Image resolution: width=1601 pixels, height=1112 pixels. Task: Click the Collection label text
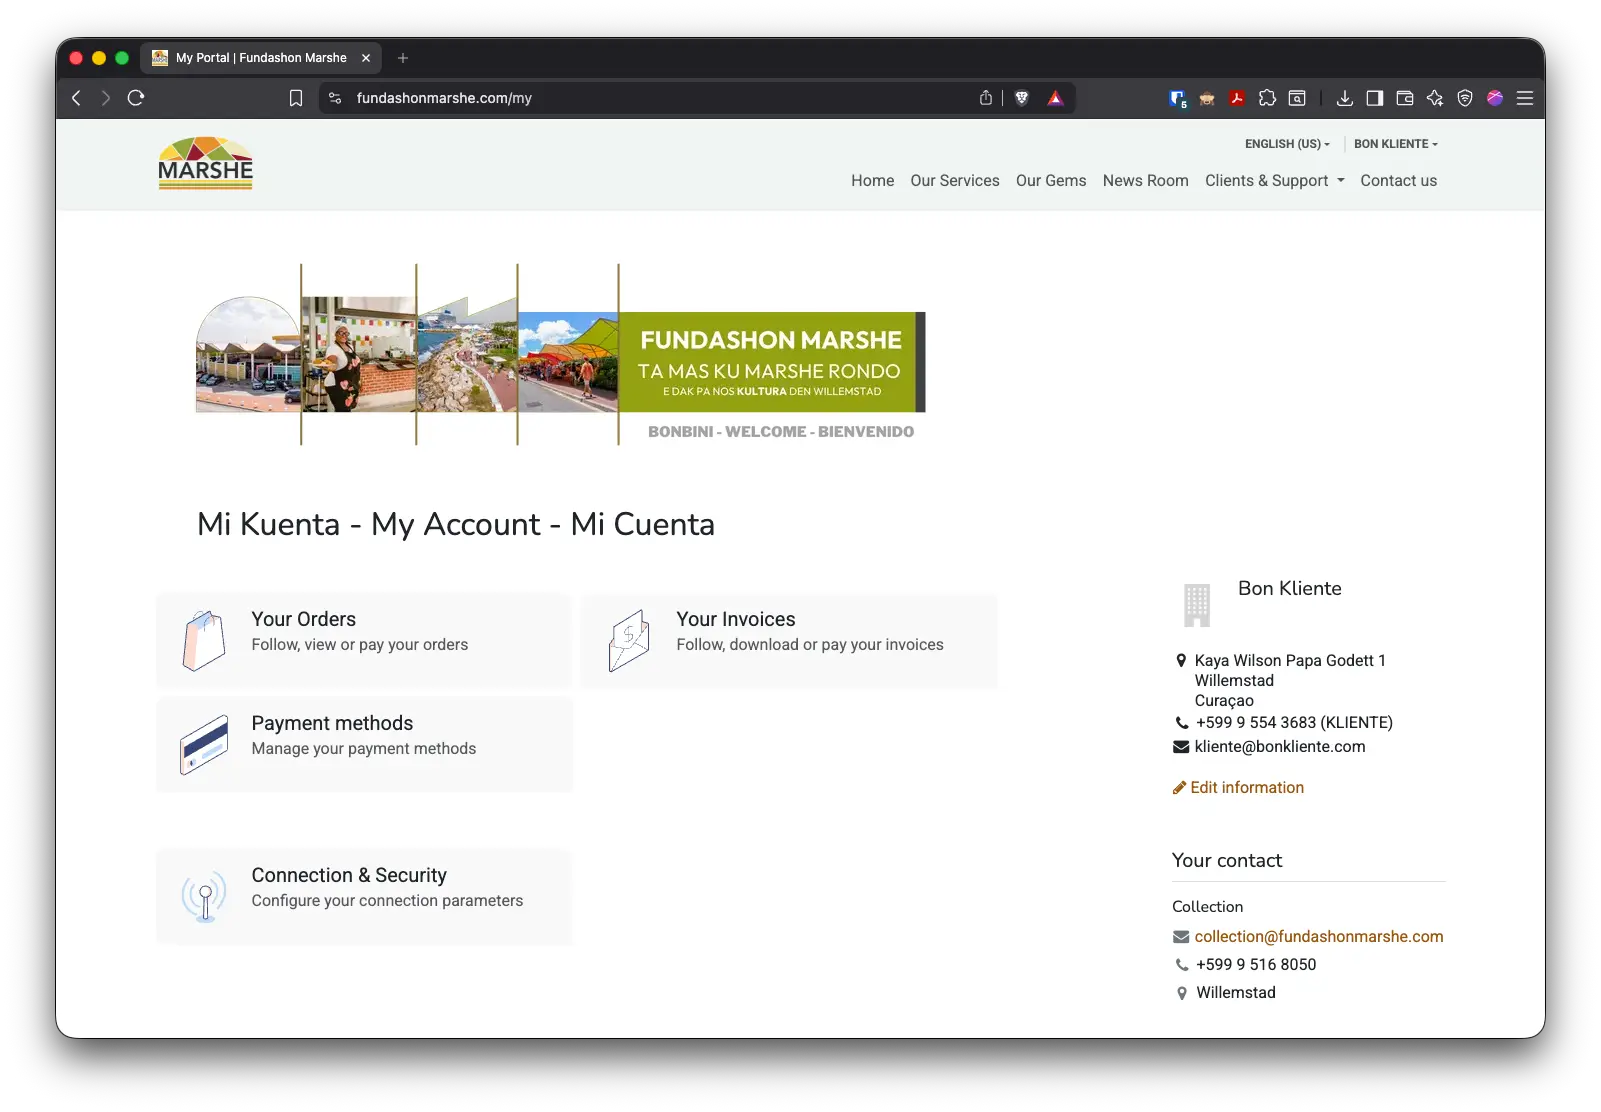click(1208, 907)
